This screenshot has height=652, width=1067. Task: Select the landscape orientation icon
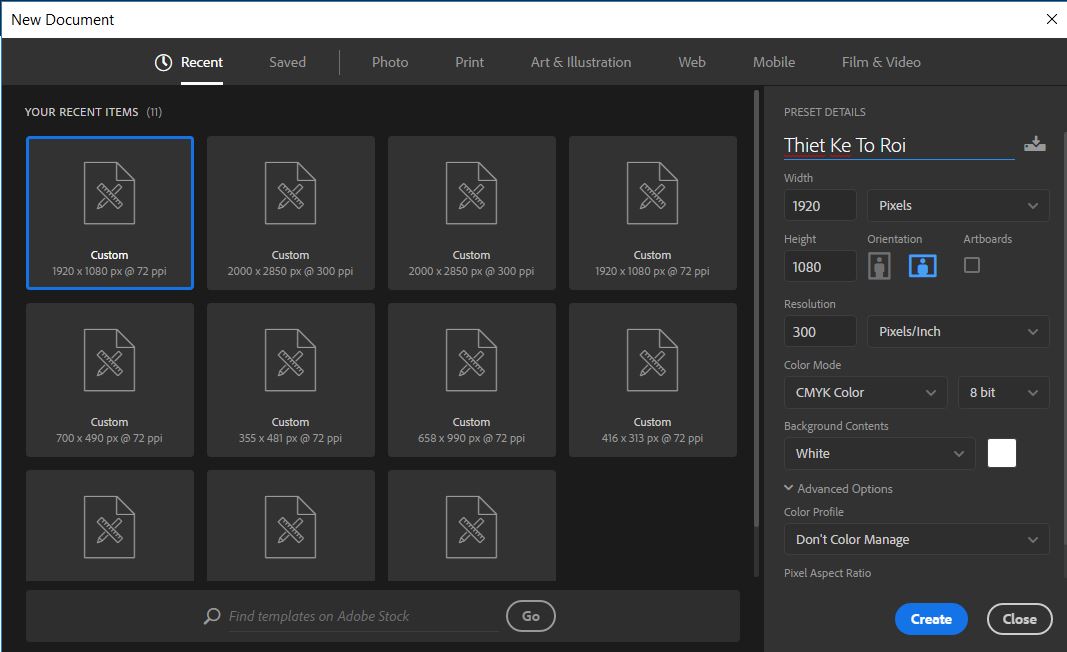point(922,265)
